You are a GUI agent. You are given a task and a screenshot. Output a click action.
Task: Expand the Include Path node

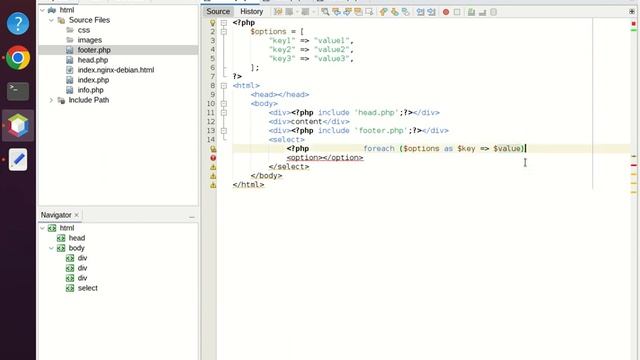pos(51,100)
